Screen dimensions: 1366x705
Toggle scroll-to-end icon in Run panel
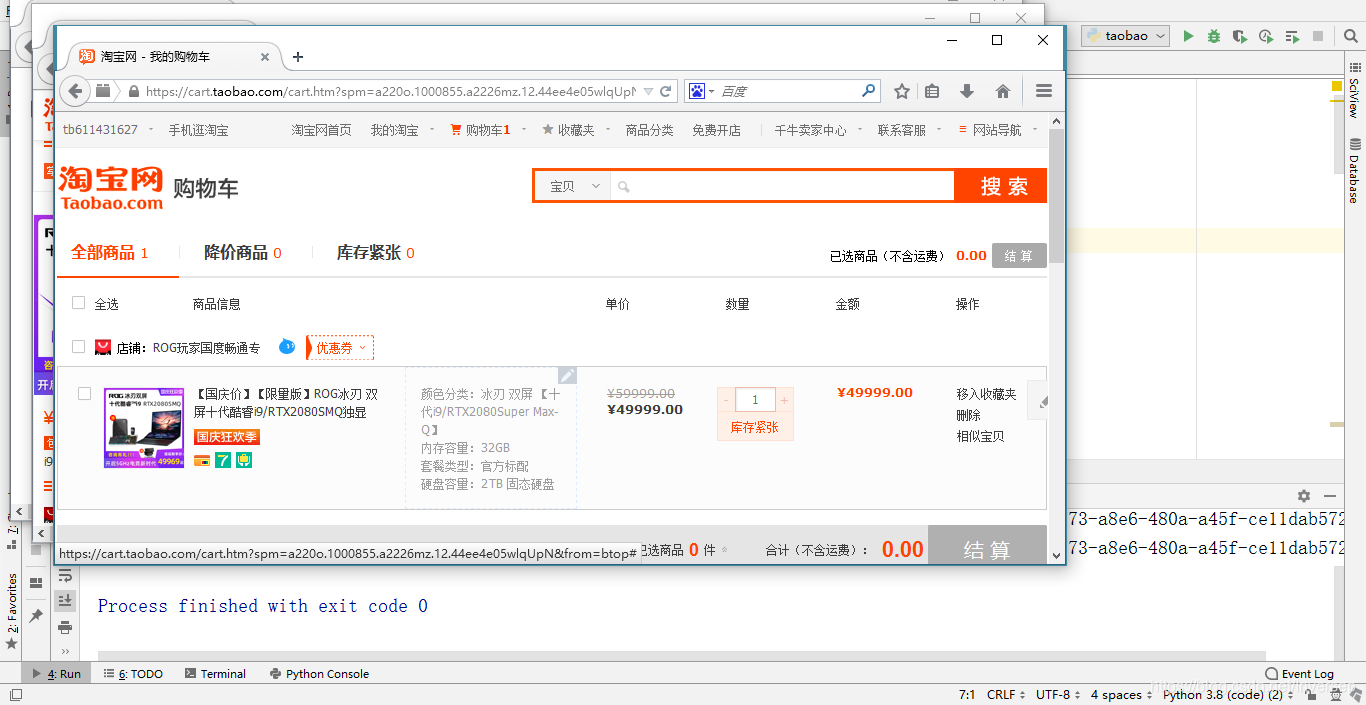pyautogui.click(x=65, y=600)
